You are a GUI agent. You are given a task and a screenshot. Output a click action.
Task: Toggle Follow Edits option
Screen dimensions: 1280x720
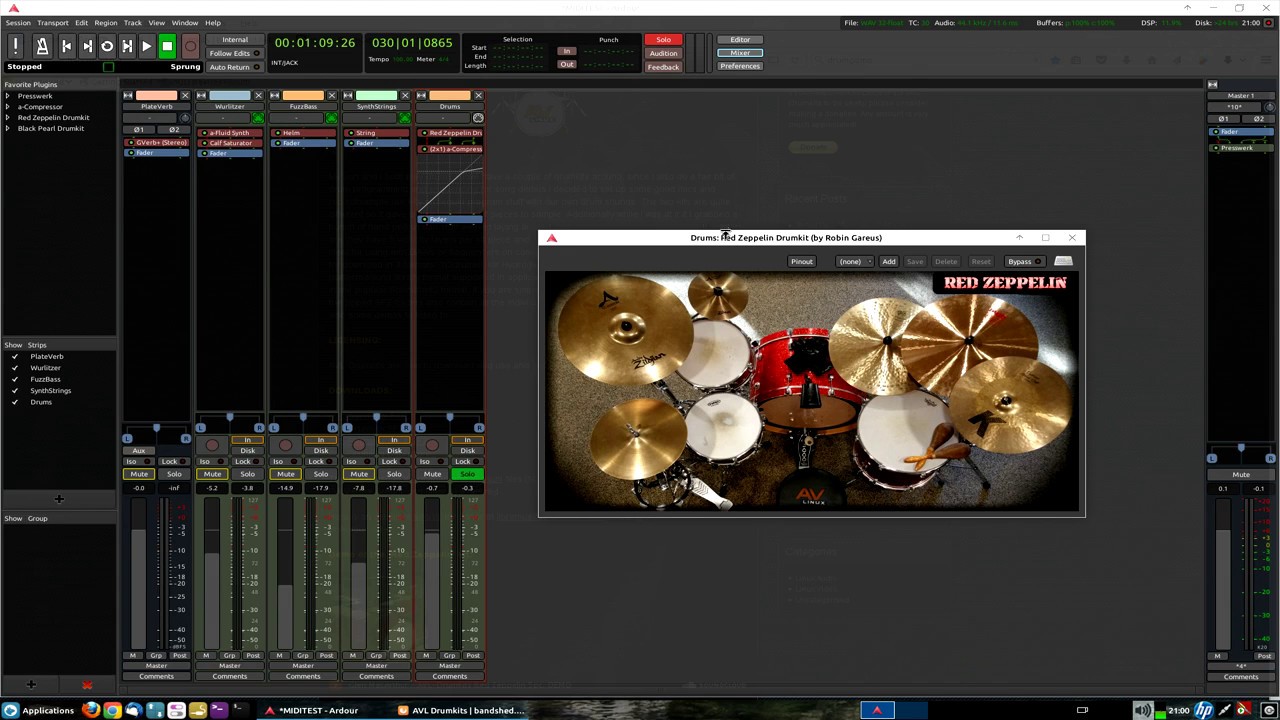234,53
